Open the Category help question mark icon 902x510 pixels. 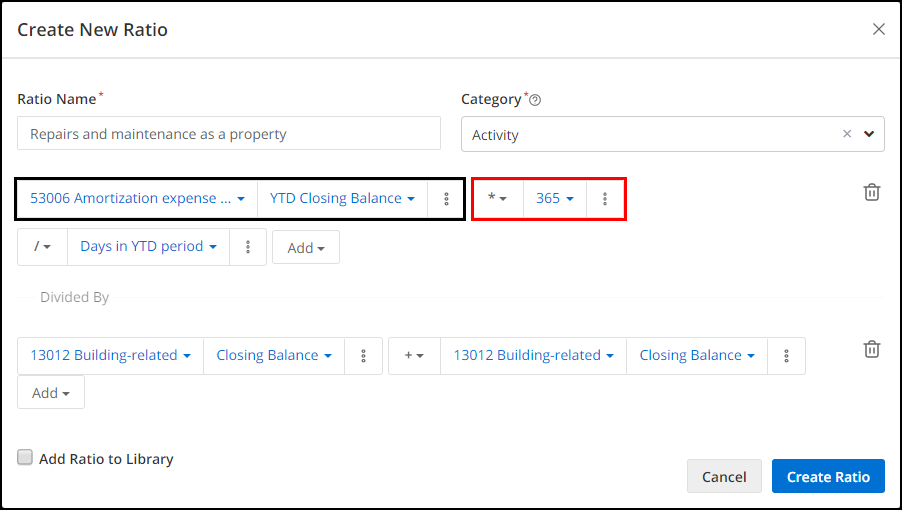tap(535, 101)
